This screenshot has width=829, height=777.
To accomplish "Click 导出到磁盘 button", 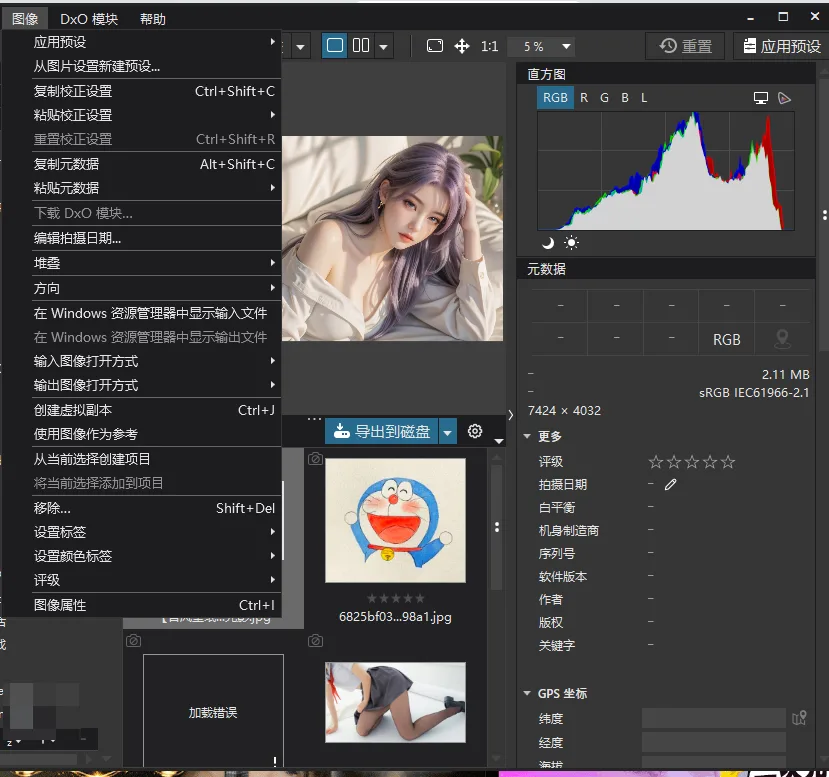I will 382,432.
